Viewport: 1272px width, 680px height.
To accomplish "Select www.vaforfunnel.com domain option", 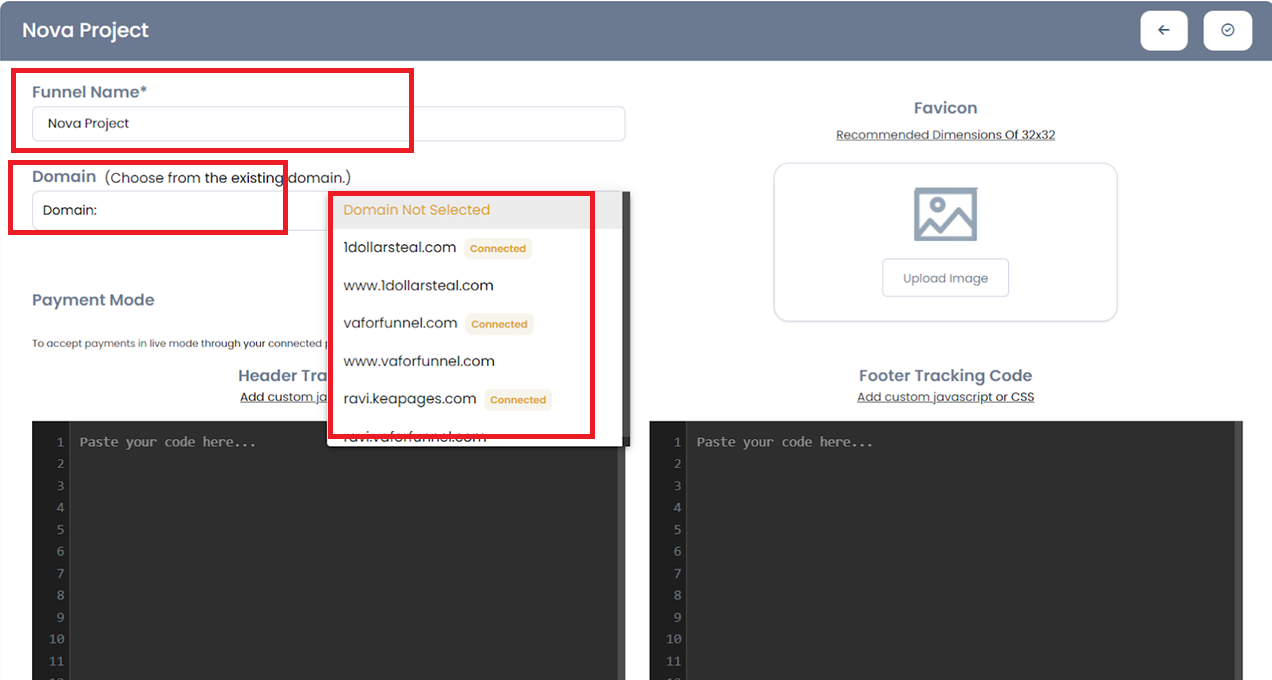I will coord(419,361).
